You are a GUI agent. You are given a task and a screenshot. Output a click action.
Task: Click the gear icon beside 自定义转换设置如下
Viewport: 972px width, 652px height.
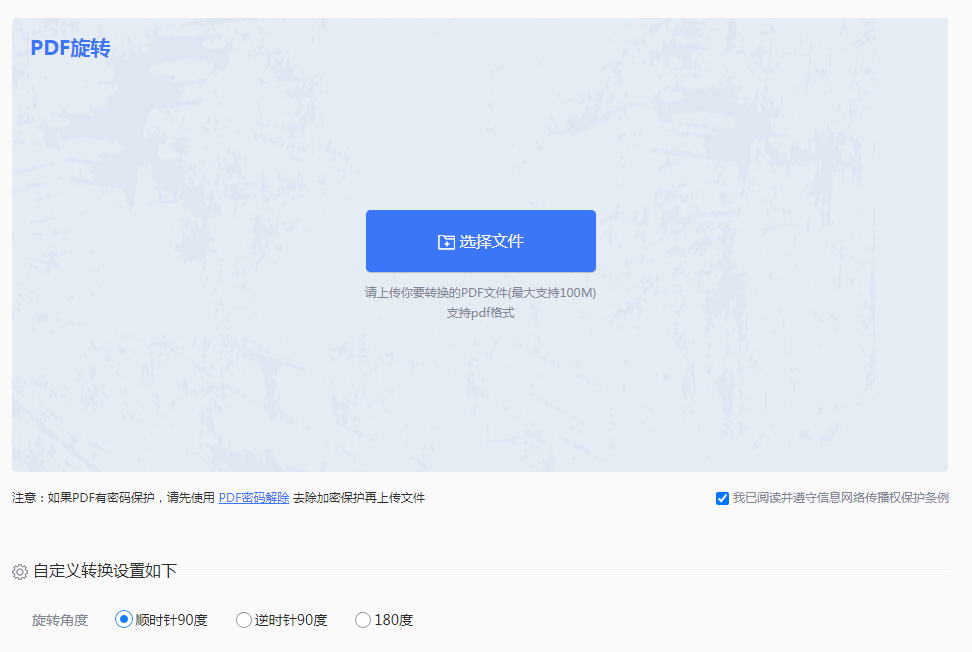coord(20,568)
